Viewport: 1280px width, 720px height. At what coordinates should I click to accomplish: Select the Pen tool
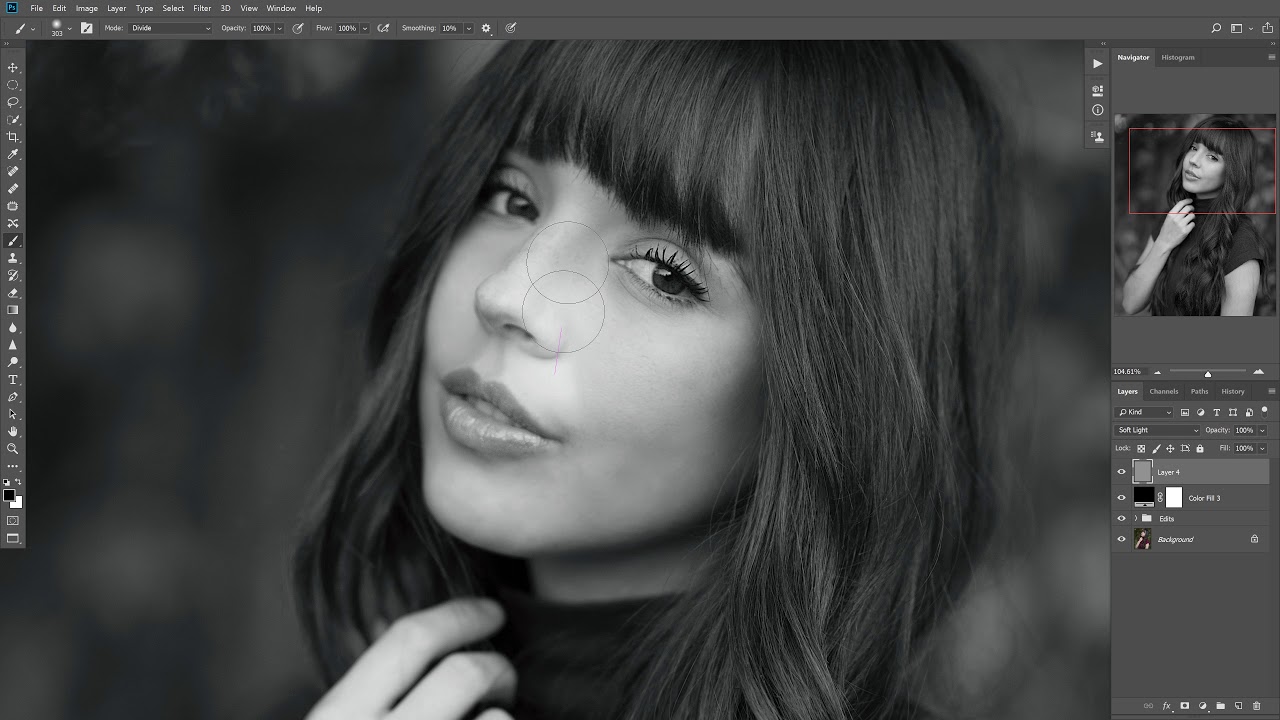tap(13, 397)
